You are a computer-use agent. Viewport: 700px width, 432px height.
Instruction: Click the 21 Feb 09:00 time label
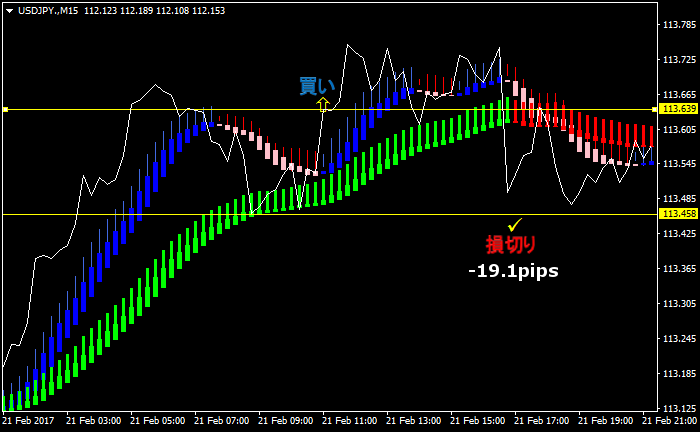[286, 421]
